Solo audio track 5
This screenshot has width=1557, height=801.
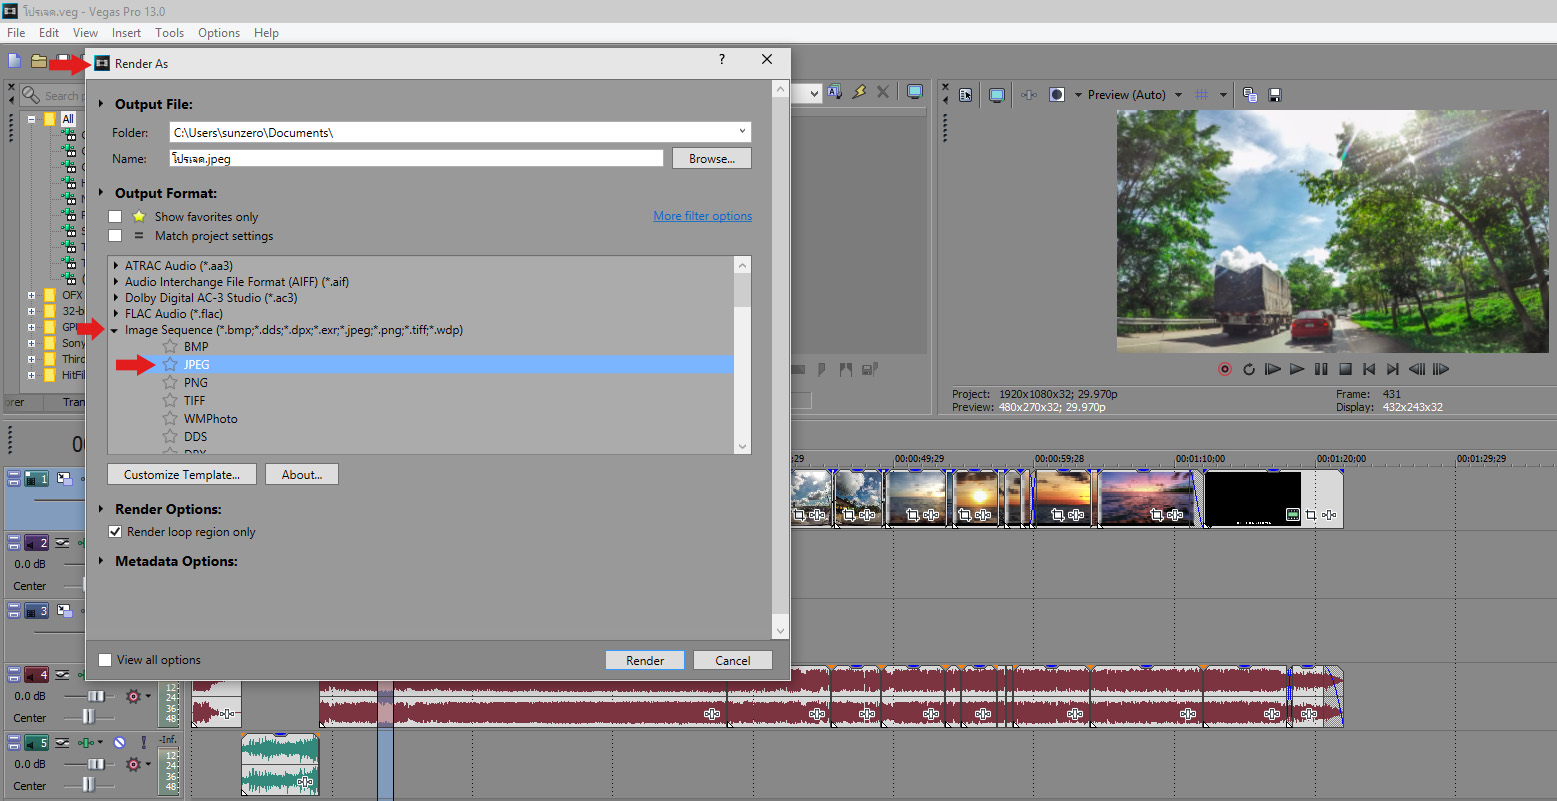[144, 742]
